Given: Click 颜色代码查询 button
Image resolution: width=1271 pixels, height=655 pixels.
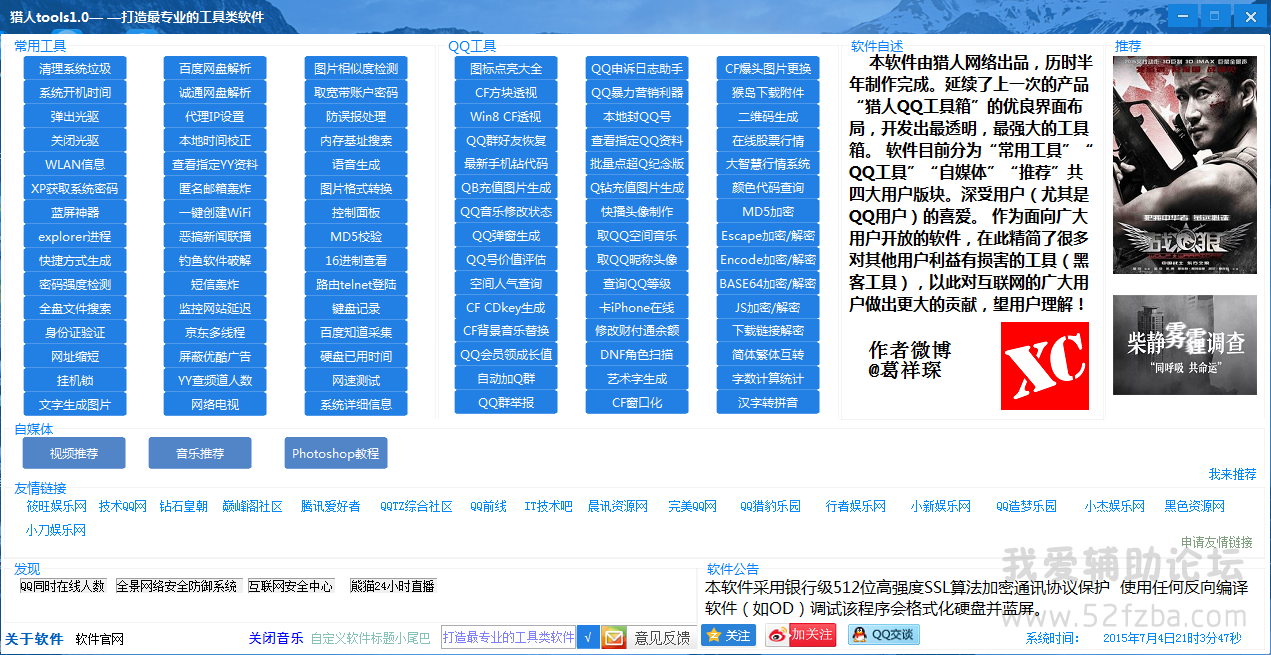Looking at the screenshot, I should click(x=768, y=188).
